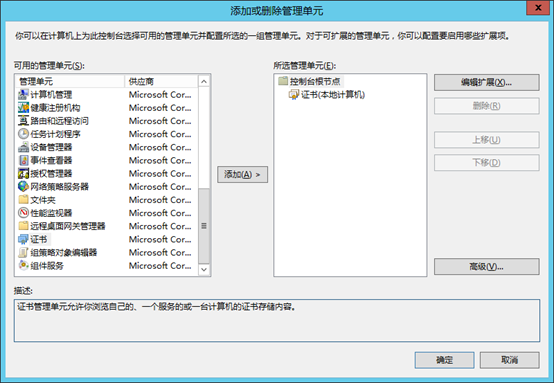Select the 计算机管理 snap-in icon

tap(23, 95)
